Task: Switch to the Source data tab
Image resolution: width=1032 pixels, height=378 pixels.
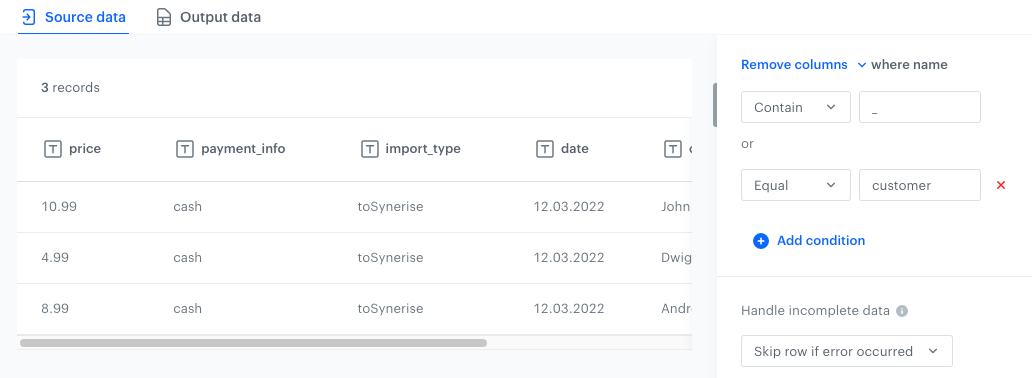Action: [73, 17]
